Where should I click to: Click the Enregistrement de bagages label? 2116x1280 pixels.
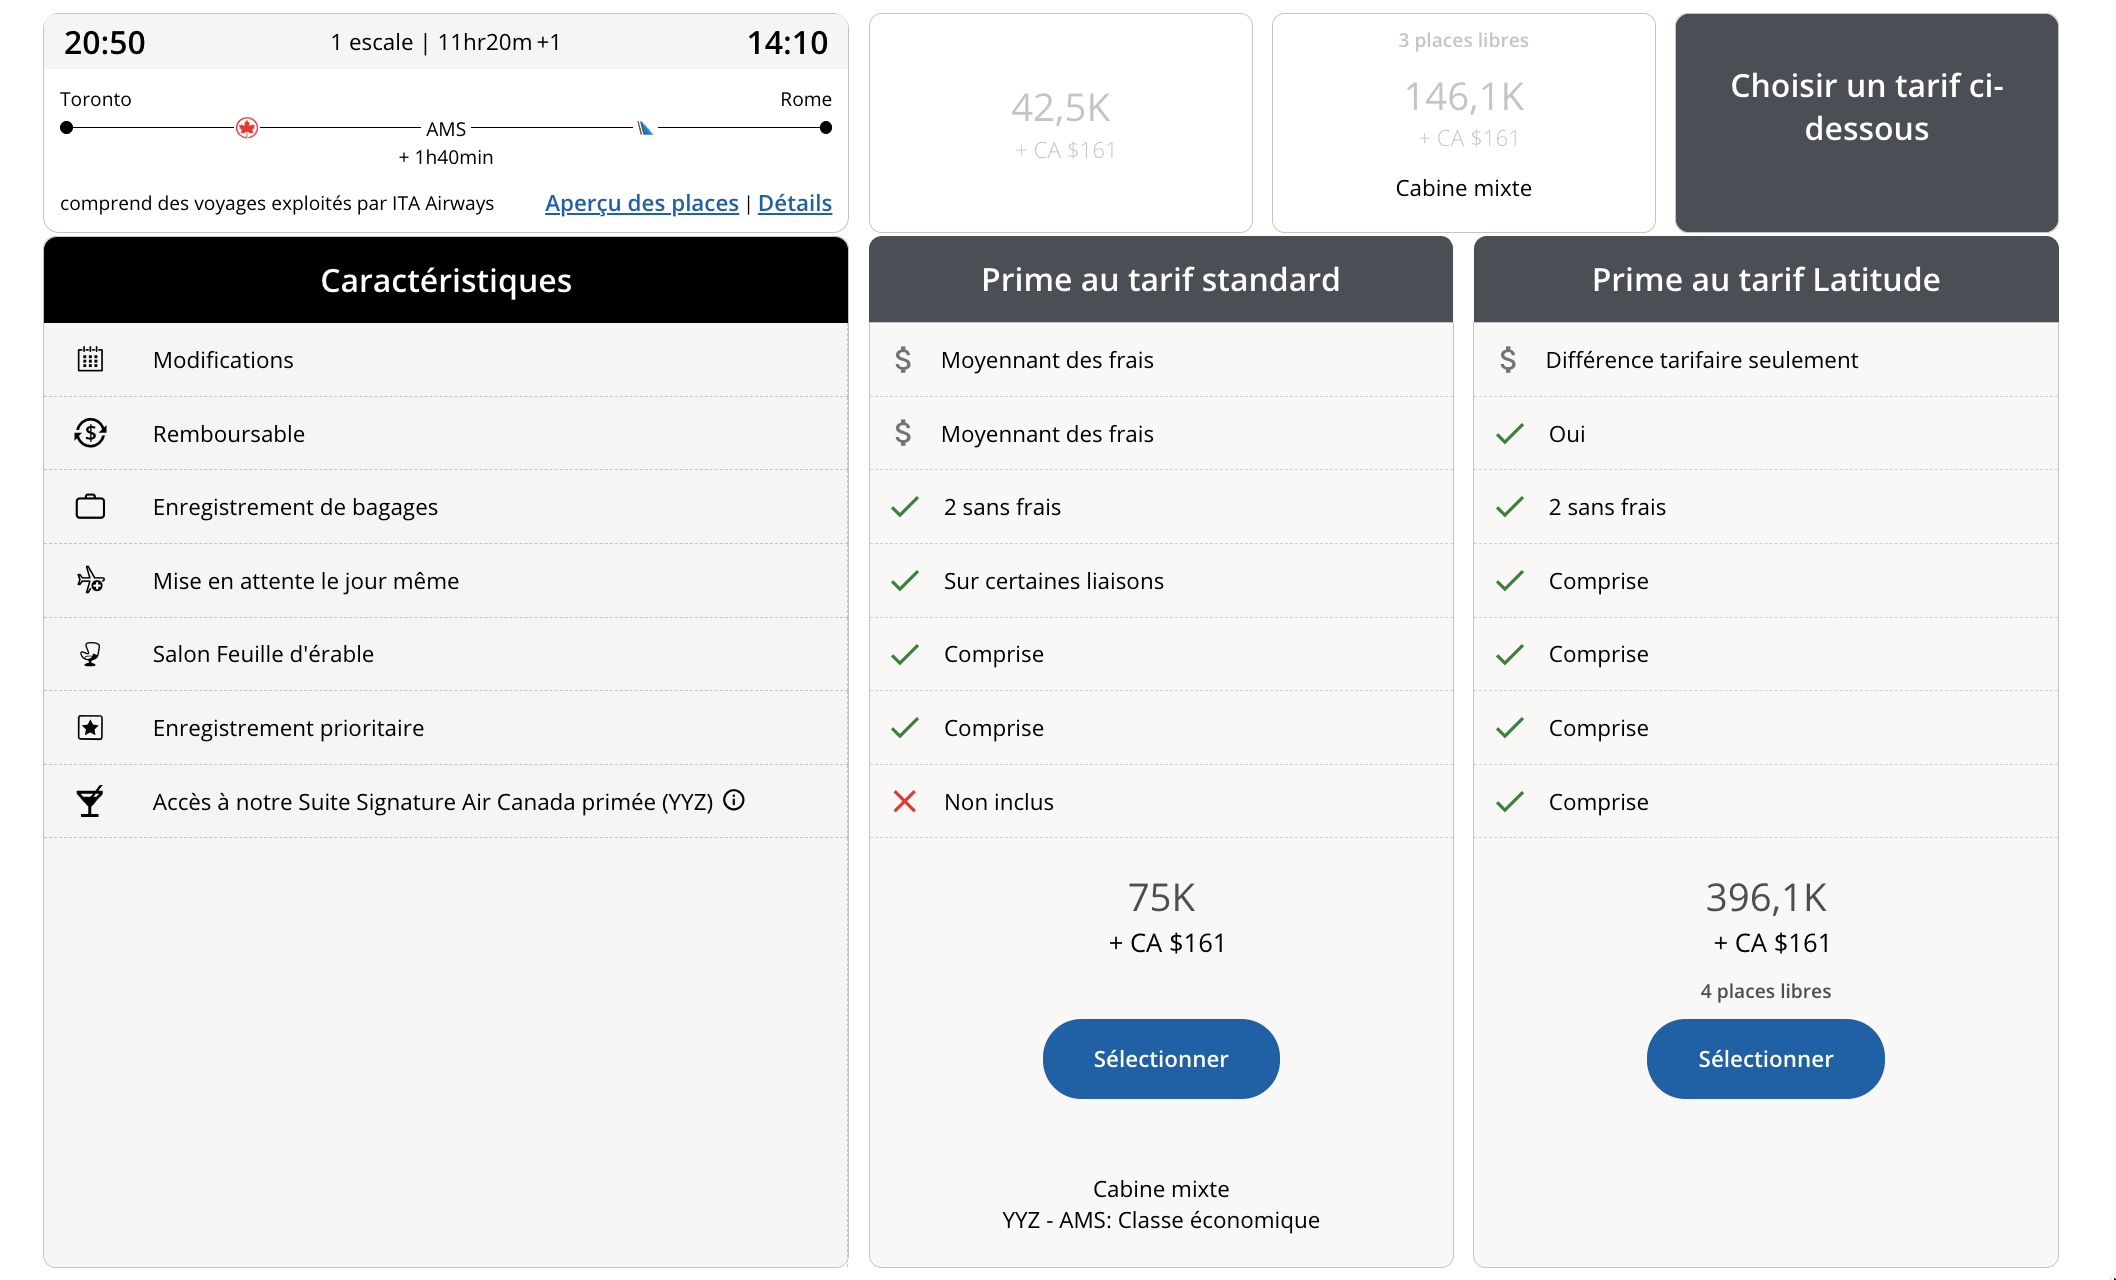pos(295,508)
